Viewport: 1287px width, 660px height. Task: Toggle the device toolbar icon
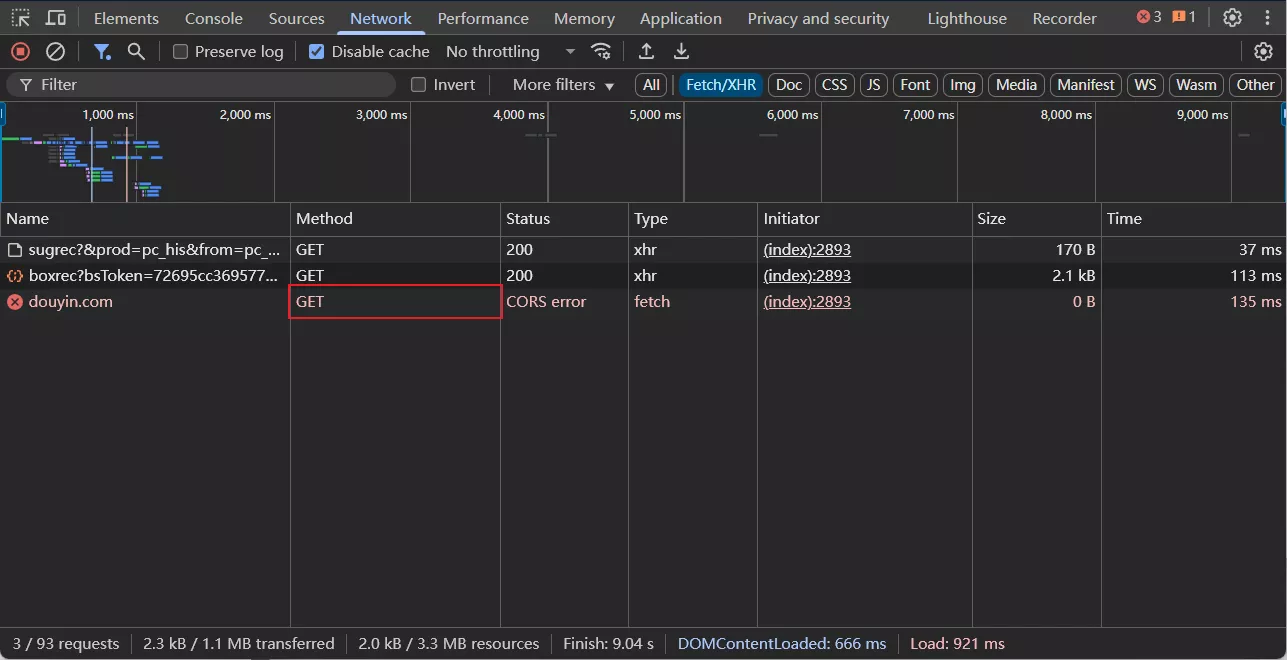coord(56,18)
